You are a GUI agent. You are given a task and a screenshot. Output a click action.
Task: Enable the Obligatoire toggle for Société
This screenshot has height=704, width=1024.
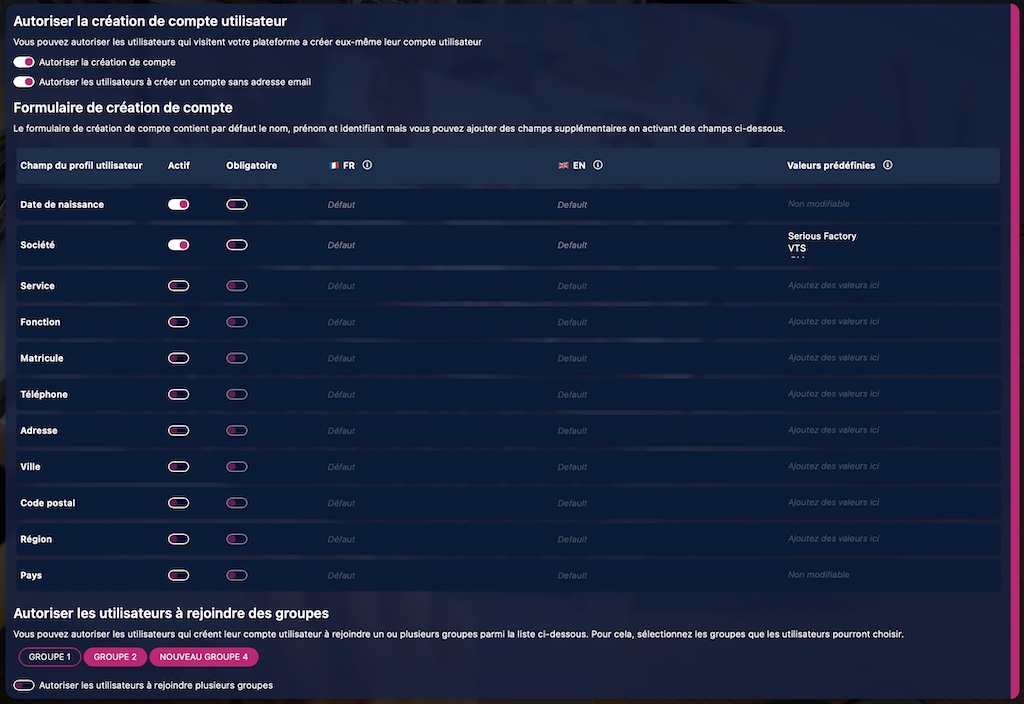236,244
